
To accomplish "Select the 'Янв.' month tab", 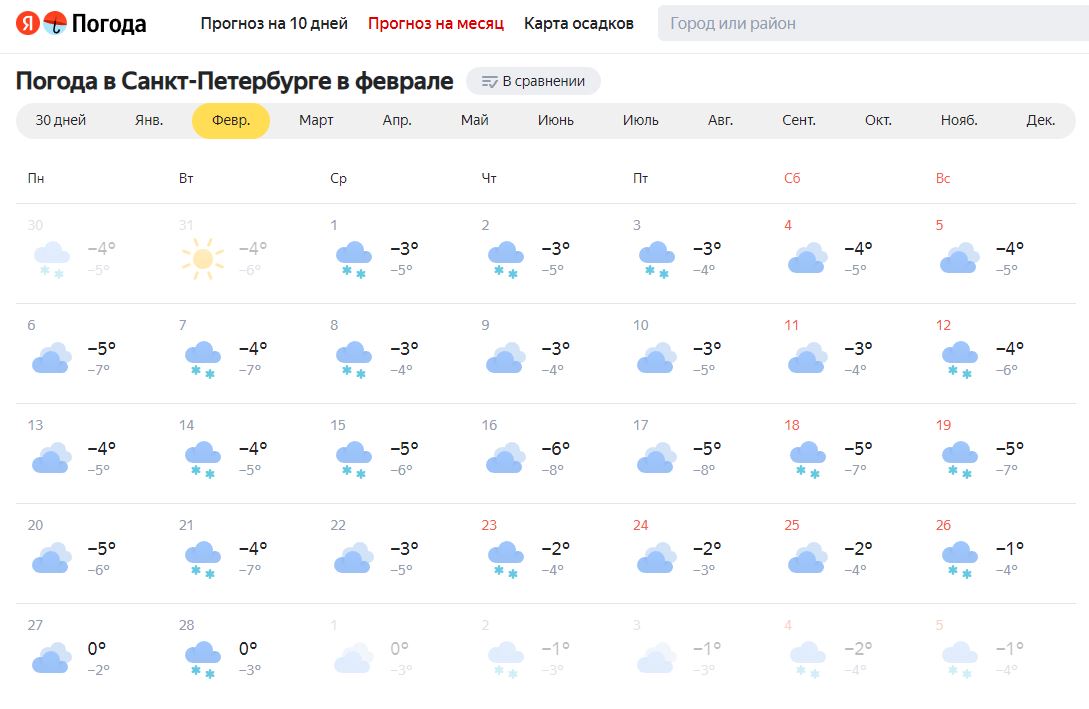I will click(149, 120).
